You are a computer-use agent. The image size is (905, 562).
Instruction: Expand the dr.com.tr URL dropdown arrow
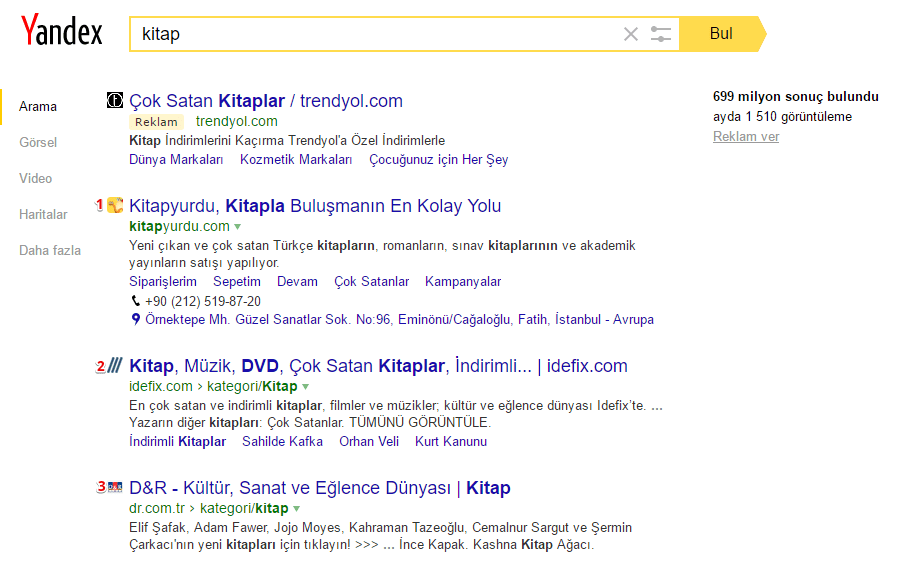[x=297, y=509]
